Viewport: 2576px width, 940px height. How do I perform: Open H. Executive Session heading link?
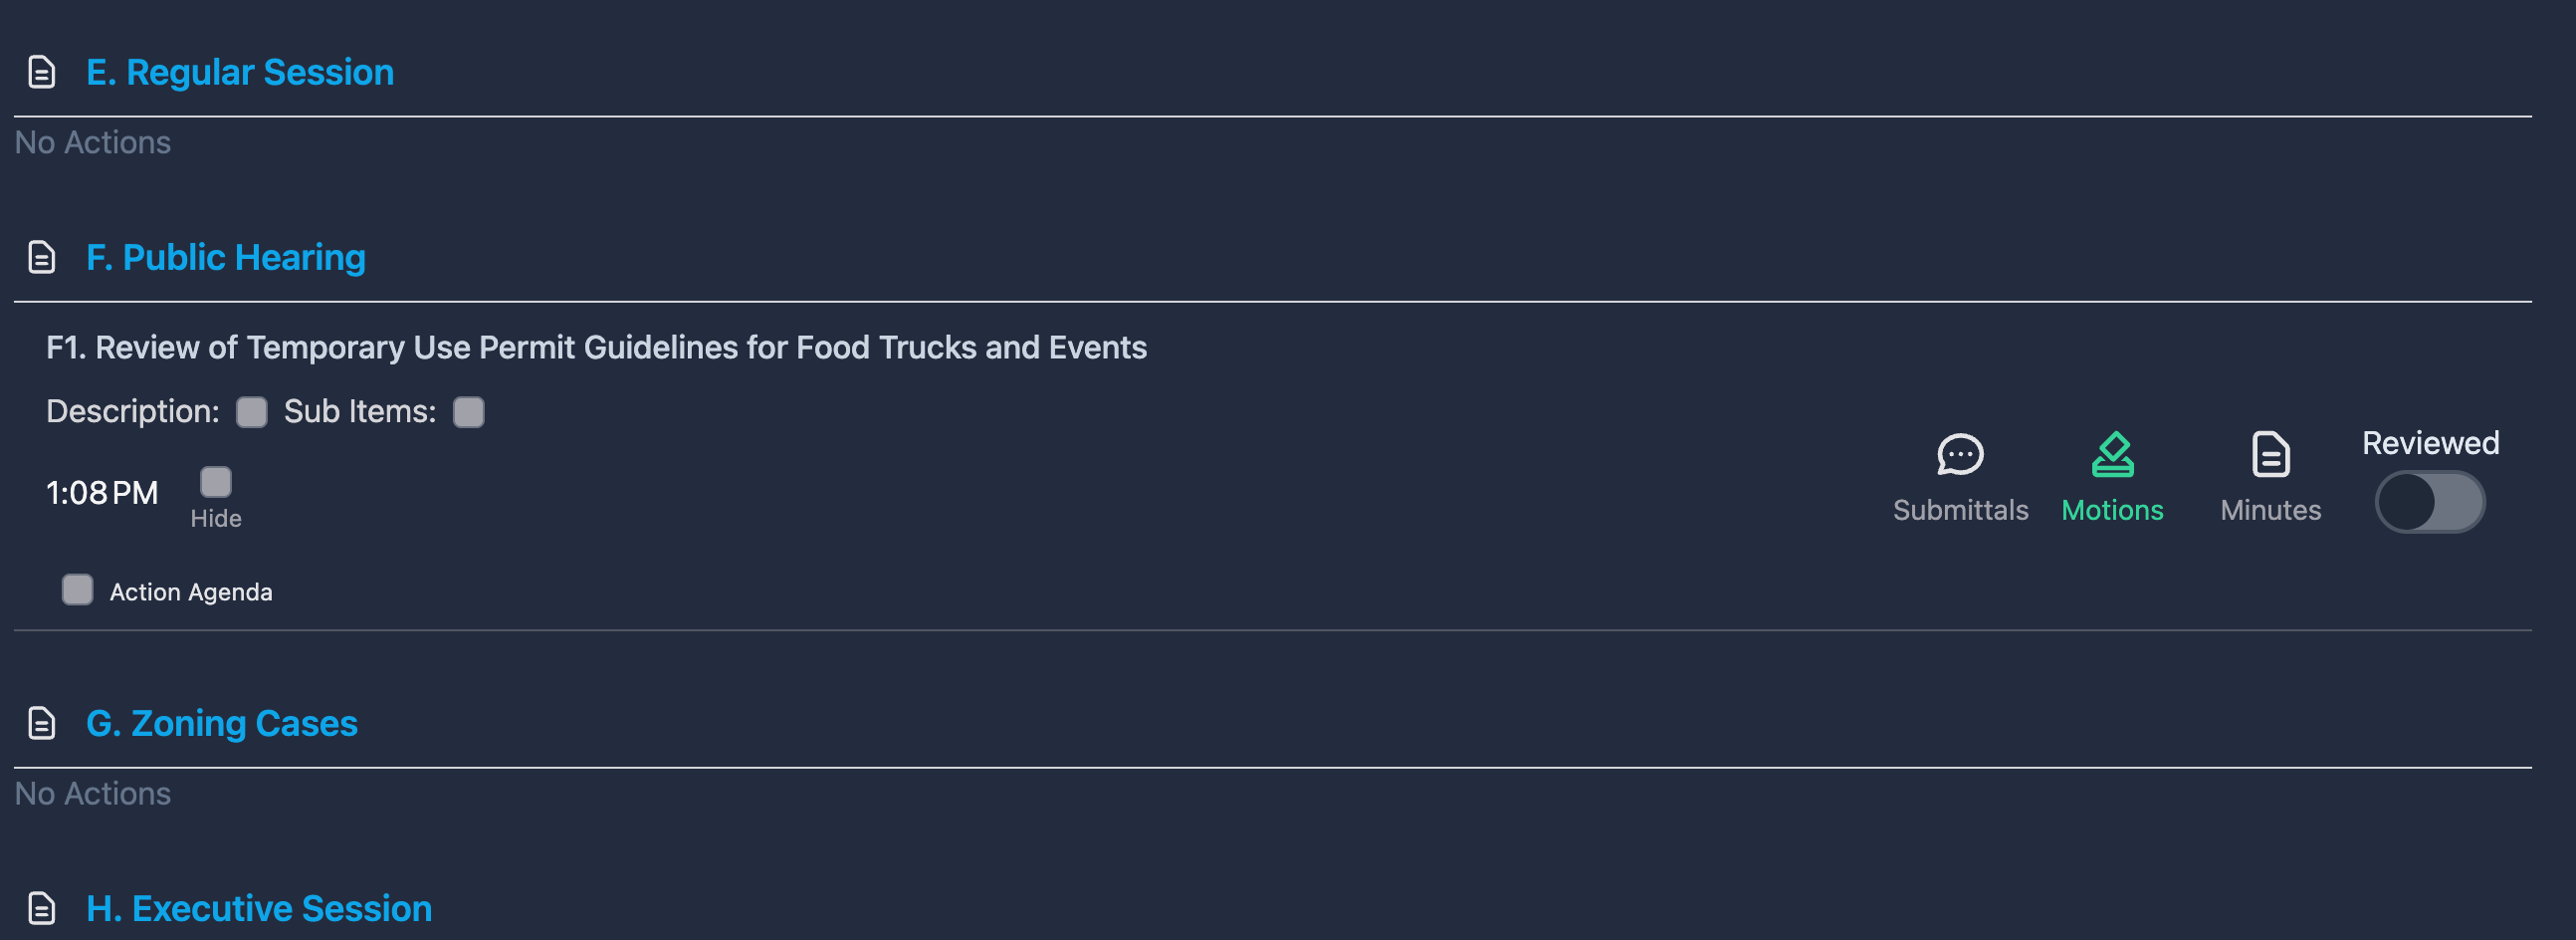(x=259, y=908)
